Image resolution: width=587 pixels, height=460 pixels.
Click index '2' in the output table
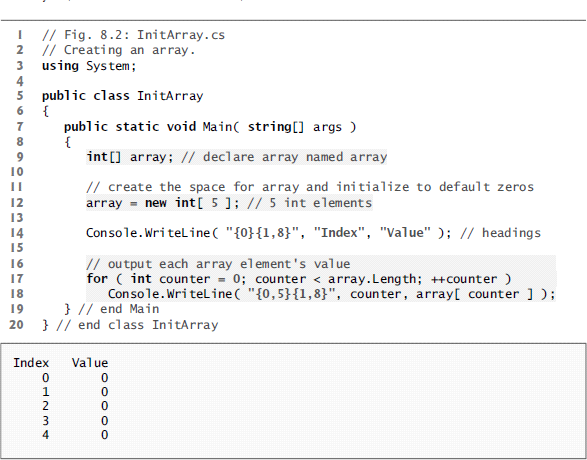(x=45, y=406)
